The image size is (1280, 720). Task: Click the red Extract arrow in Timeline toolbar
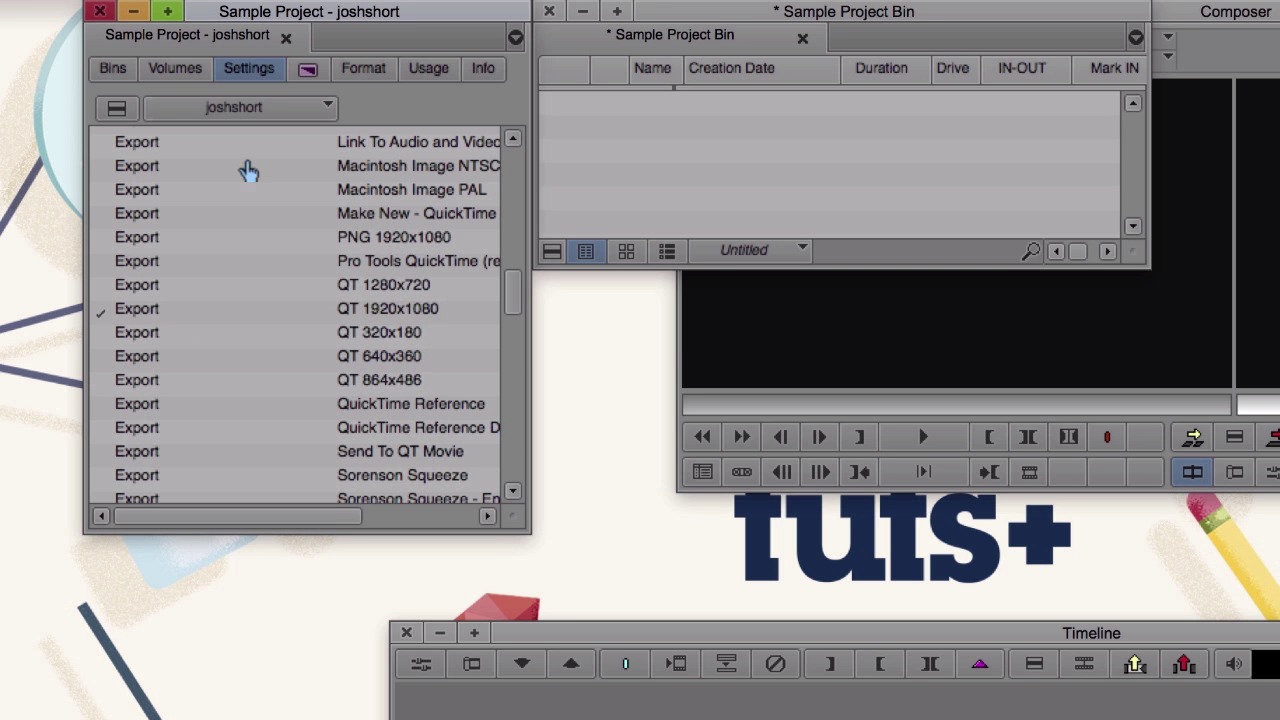(x=1184, y=664)
